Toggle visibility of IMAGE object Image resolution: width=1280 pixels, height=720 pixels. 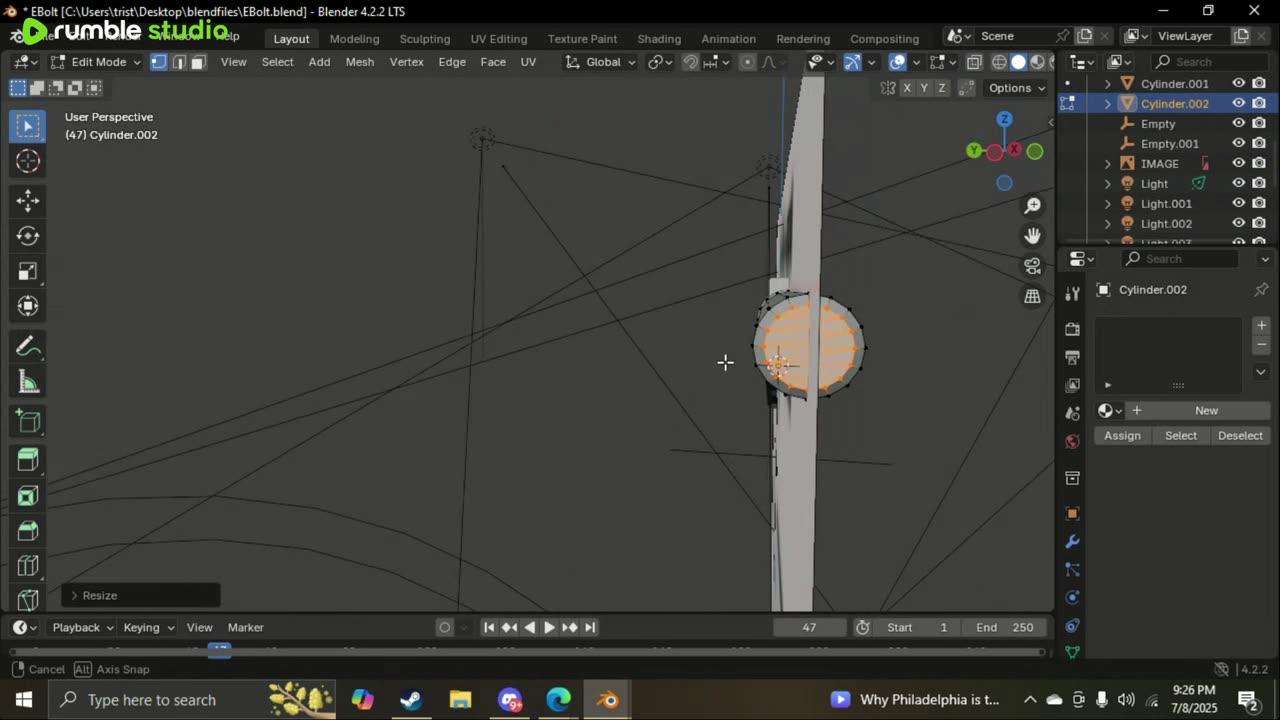pyautogui.click(x=1238, y=164)
